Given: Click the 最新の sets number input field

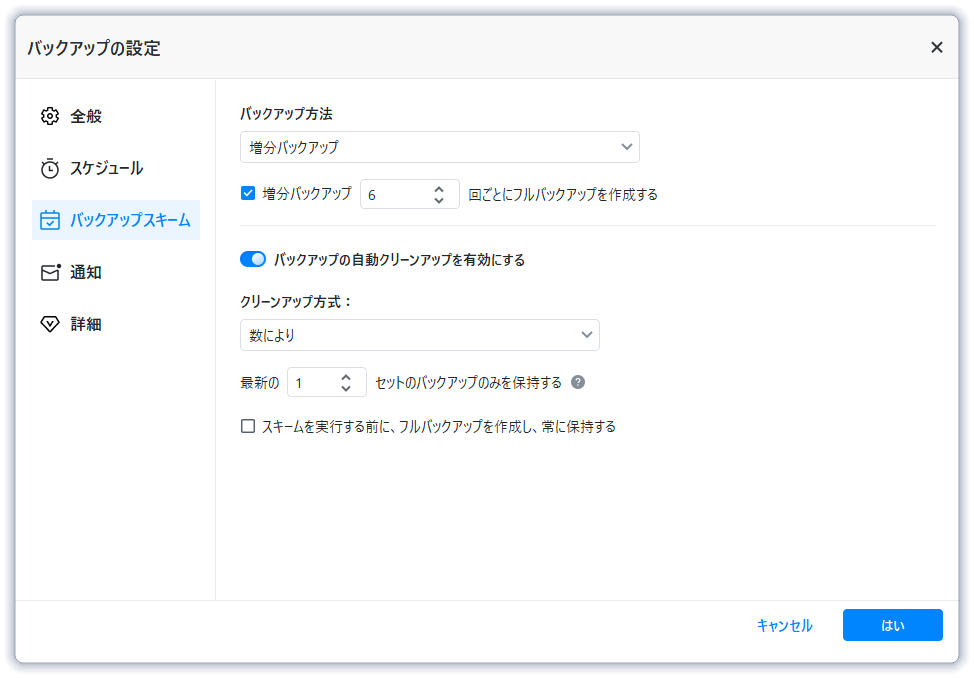Looking at the screenshot, I should point(312,383).
